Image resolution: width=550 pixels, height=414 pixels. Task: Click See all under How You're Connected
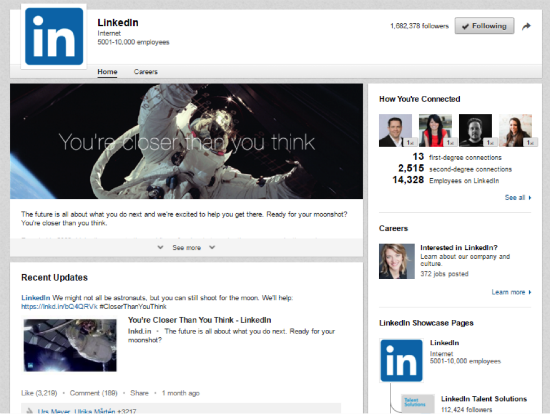point(518,198)
